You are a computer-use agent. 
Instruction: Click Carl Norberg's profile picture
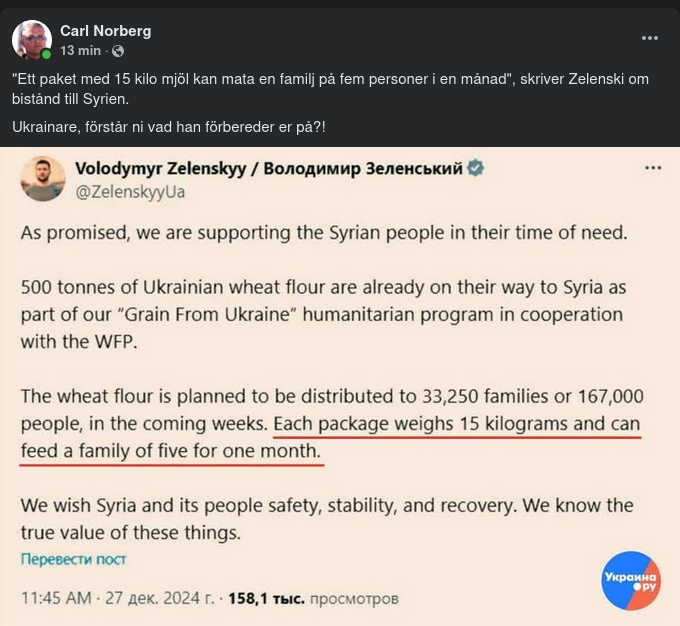coord(31,40)
